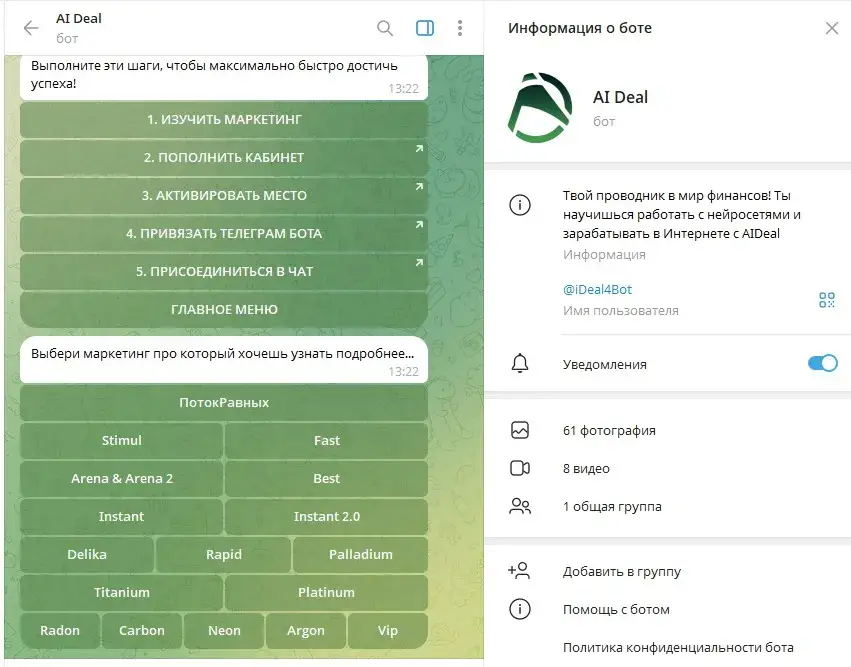This screenshot has height=667, width=851.
Task: Disable the Уведомления notifications switch
Action: pos(822,363)
